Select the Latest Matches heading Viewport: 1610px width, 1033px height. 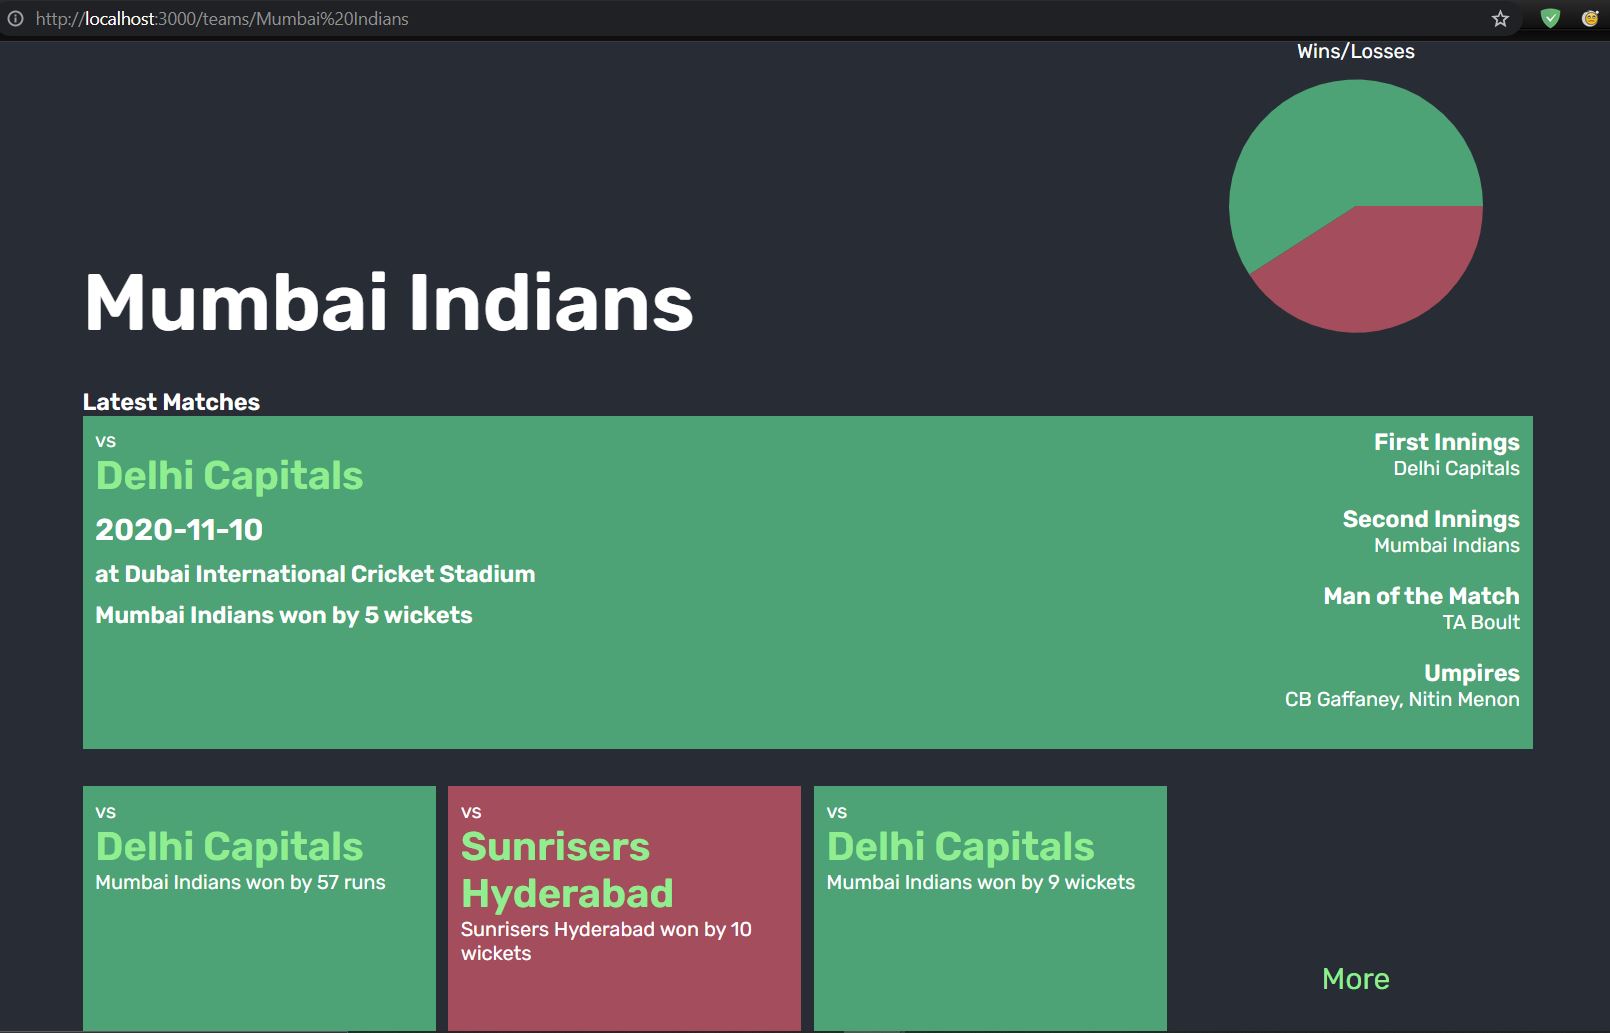pyautogui.click(x=171, y=402)
